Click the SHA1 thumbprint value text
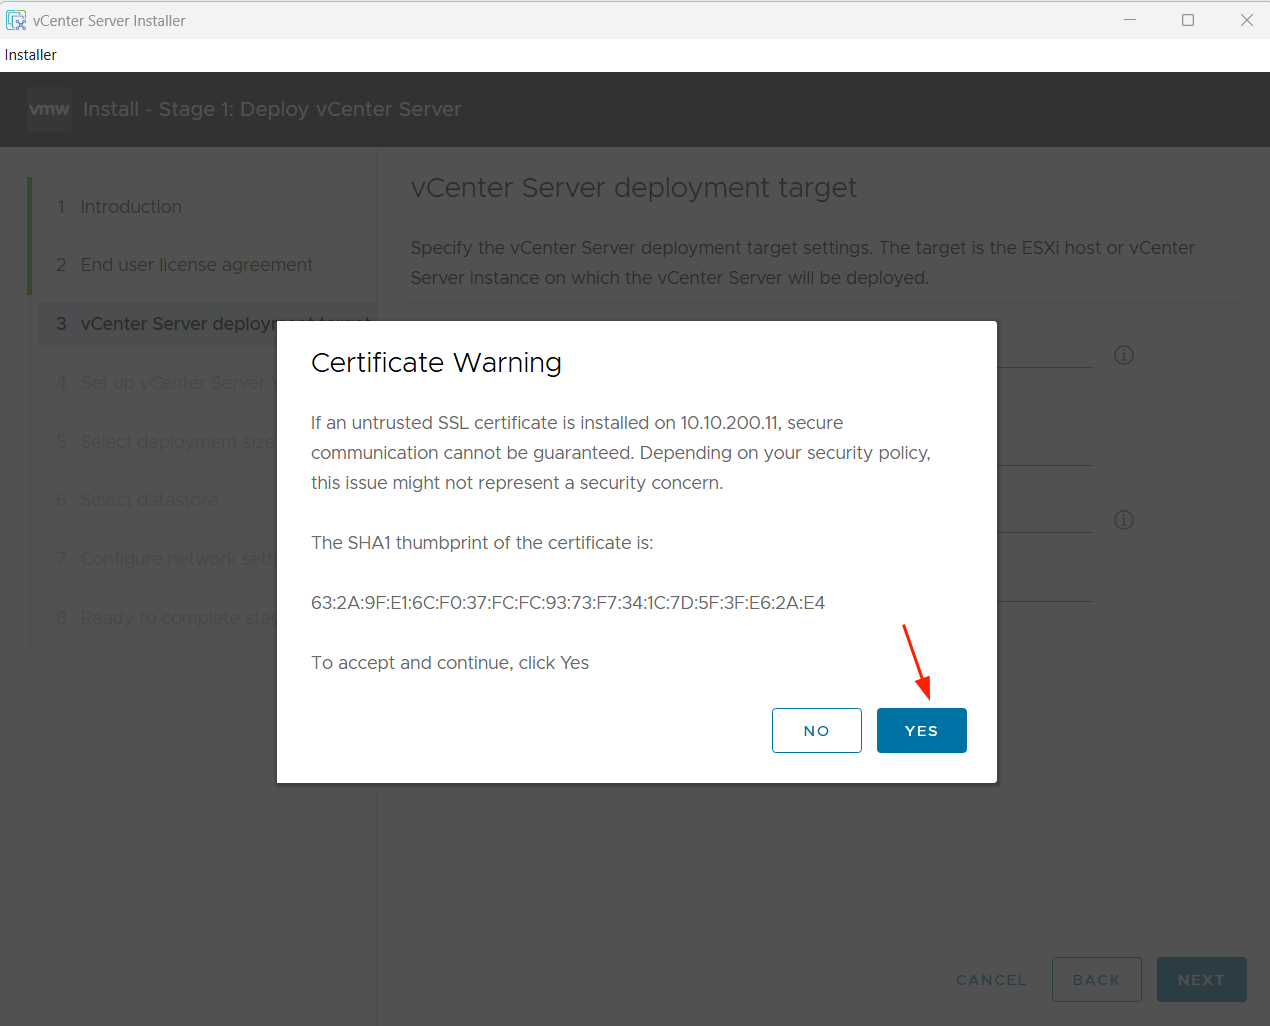Image resolution: width=1270 pixels, height=1026 pixels. pyautogui.click(x=568, y=603)
